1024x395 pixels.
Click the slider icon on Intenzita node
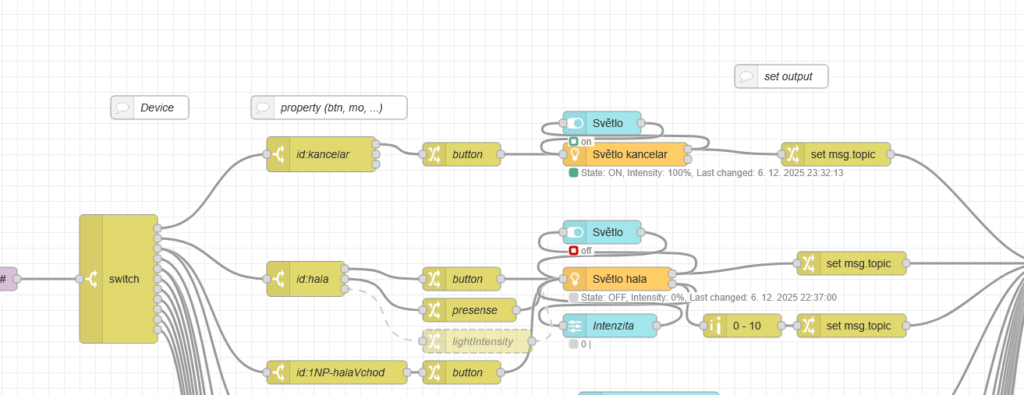click(x=575, y=325)
